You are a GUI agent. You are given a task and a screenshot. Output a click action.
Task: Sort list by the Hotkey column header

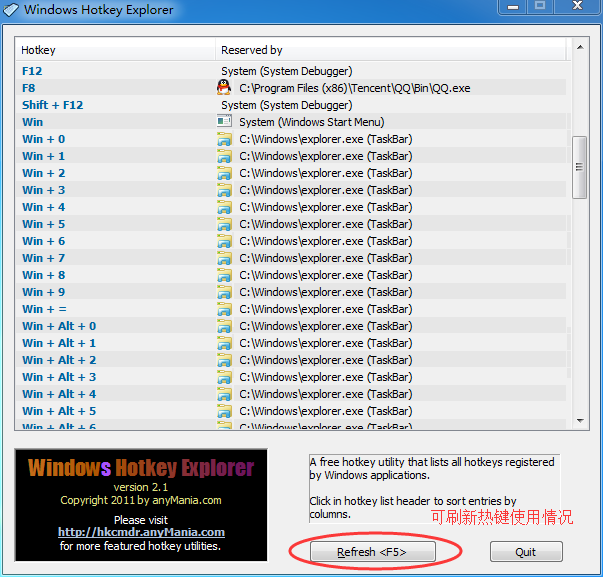pos(115,50)
